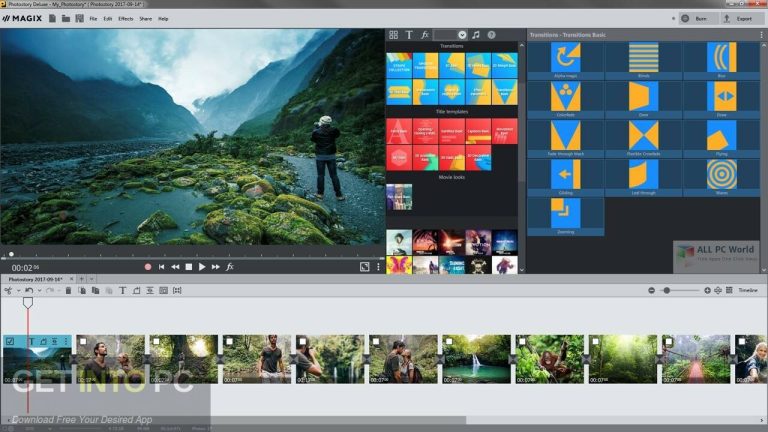Click the rewind button
The image size is (768, 432).
pos(175,267)
